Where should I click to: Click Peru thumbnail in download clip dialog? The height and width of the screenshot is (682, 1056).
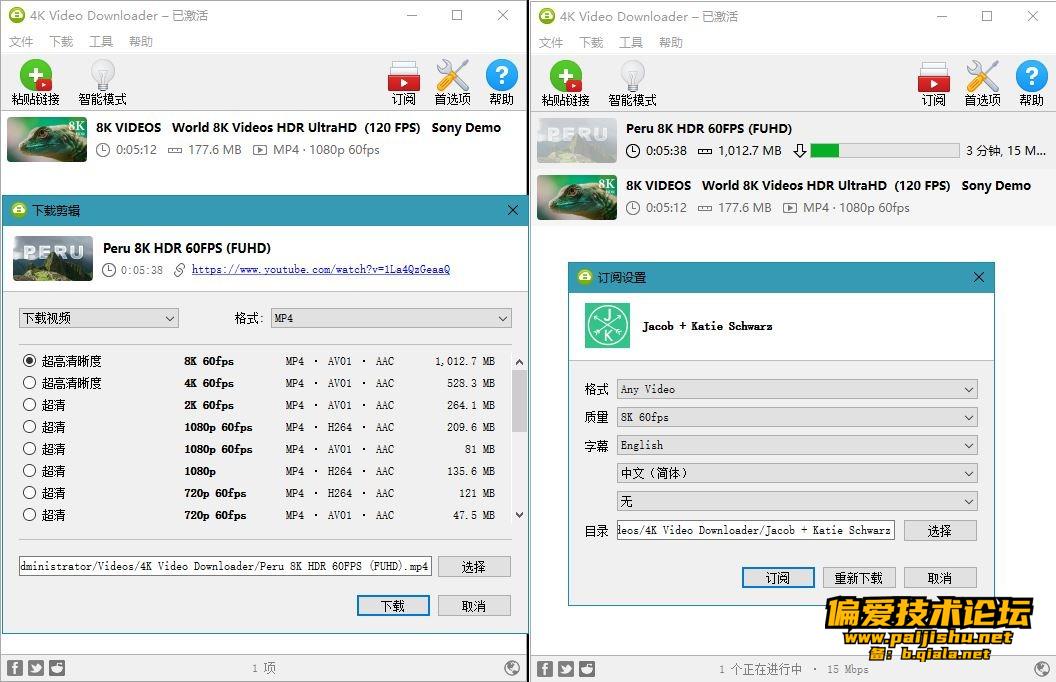53,258
